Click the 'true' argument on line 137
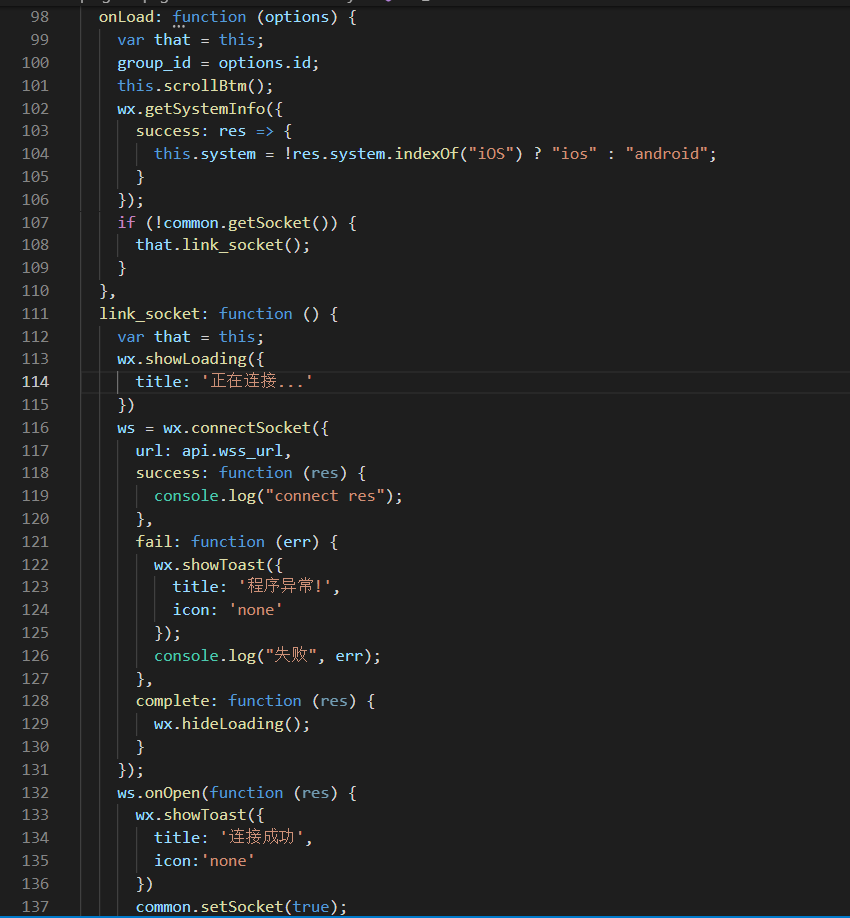The image size is (850, 918). point(311,907)
